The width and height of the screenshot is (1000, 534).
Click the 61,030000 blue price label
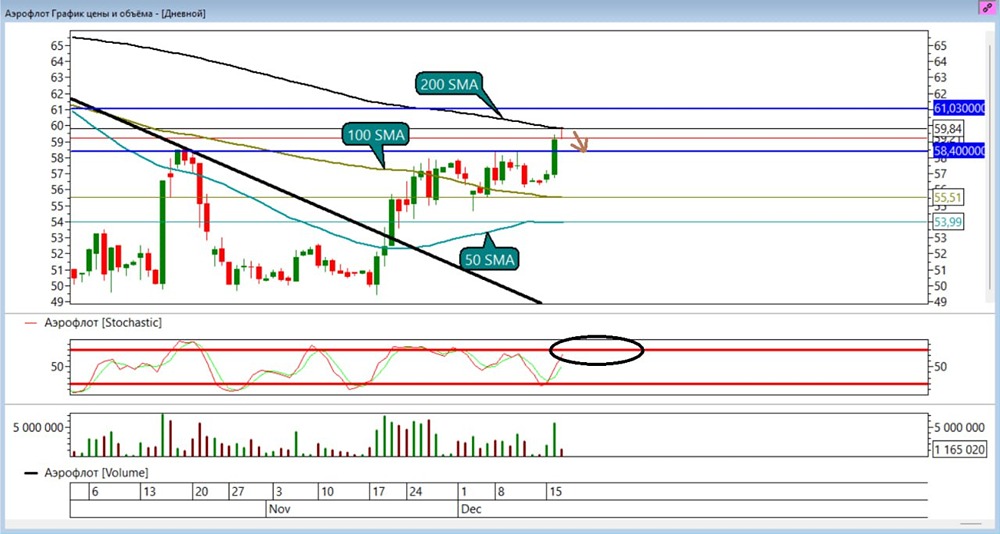(x=960, y=108)
